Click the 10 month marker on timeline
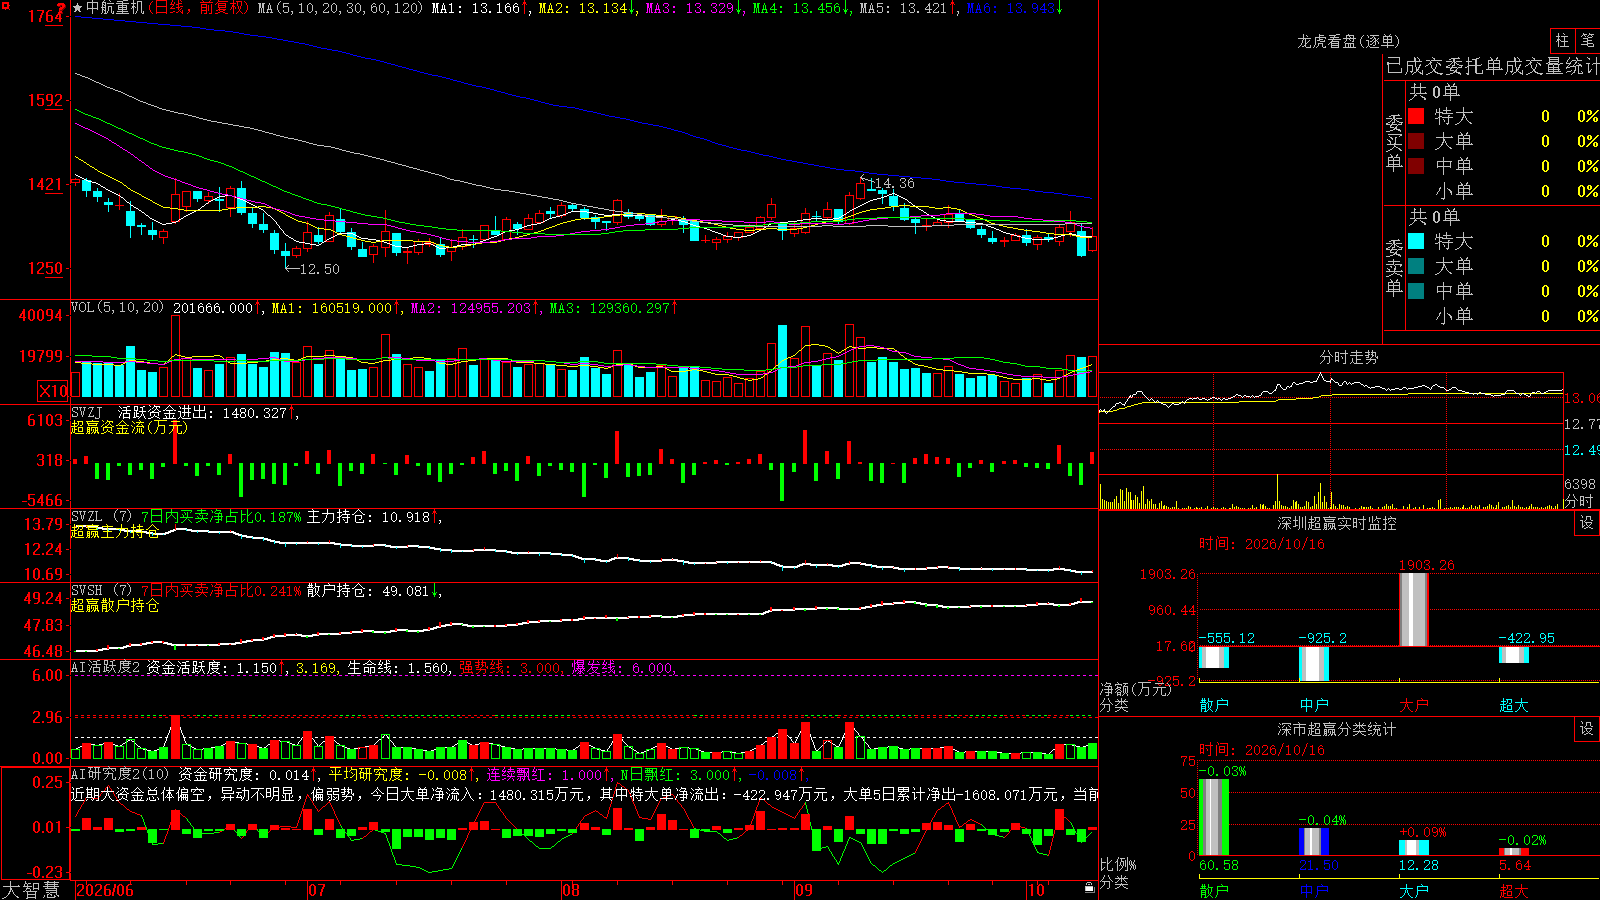 1036,890
